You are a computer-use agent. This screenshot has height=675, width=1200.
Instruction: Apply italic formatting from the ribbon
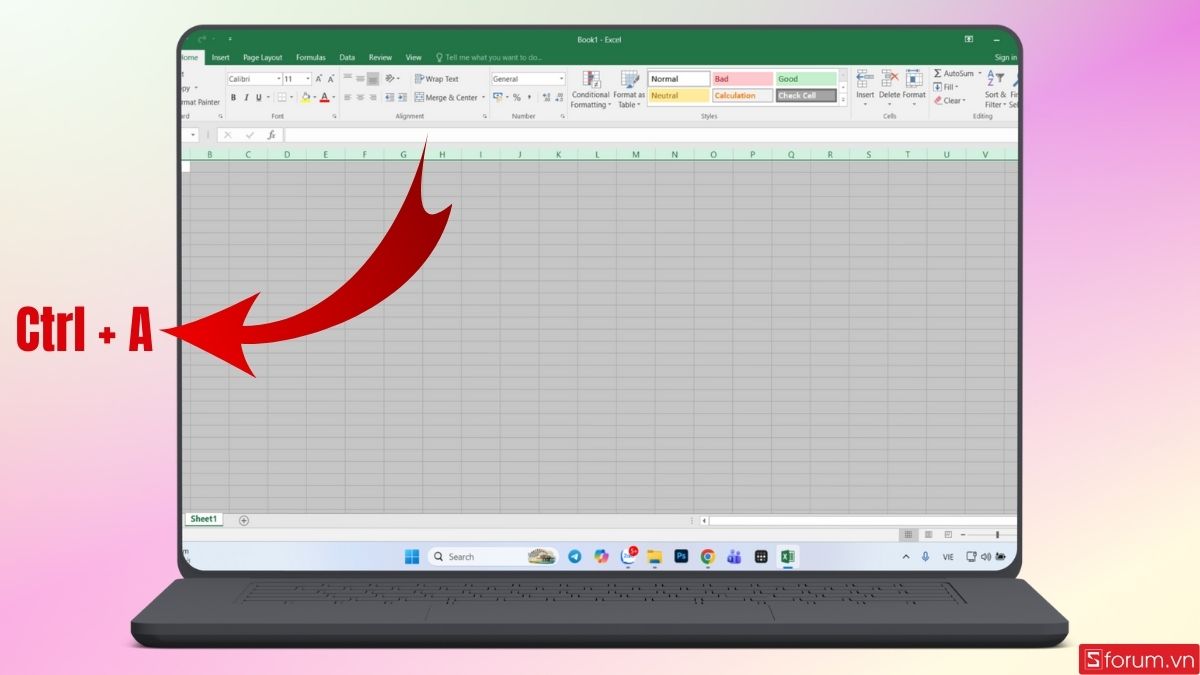pyautogui.click(x=247, y=97)
